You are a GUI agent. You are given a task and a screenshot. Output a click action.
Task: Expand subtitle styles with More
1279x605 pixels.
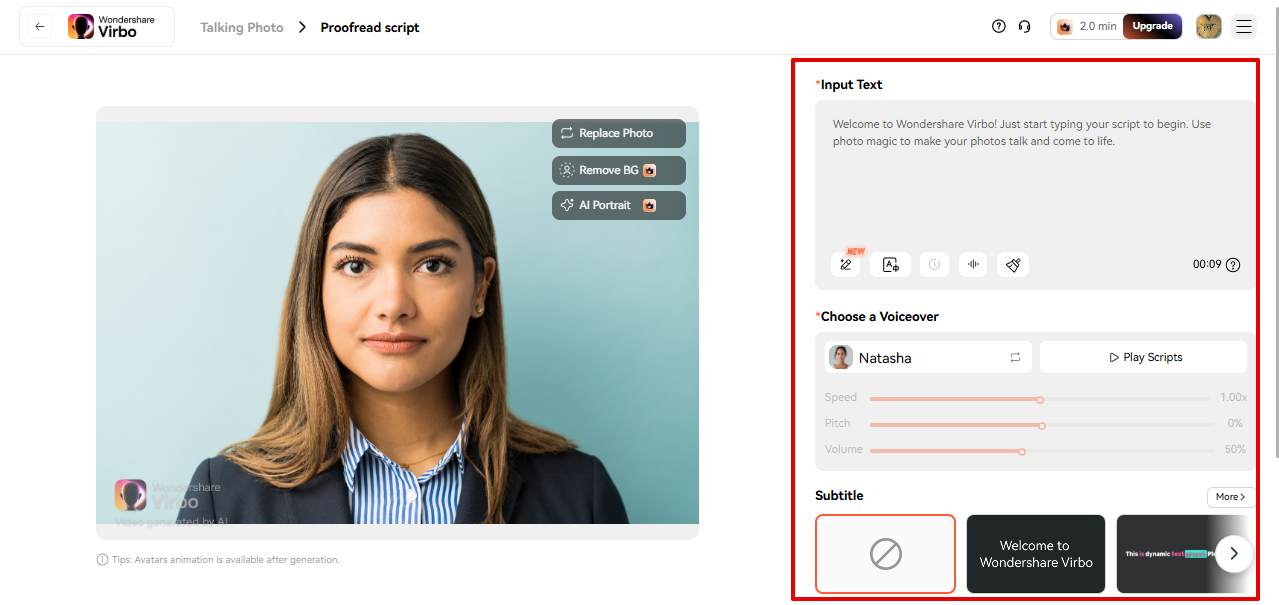tap(1231, 497)
